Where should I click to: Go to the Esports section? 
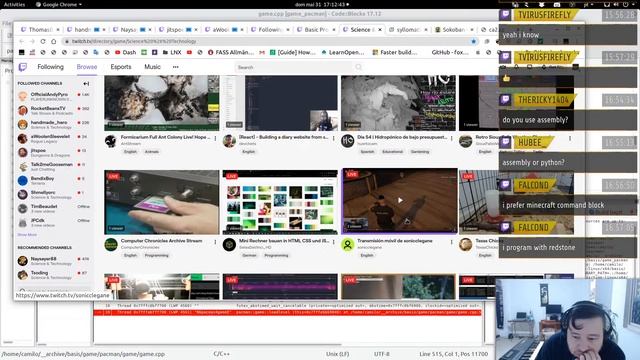coord(121,67)
